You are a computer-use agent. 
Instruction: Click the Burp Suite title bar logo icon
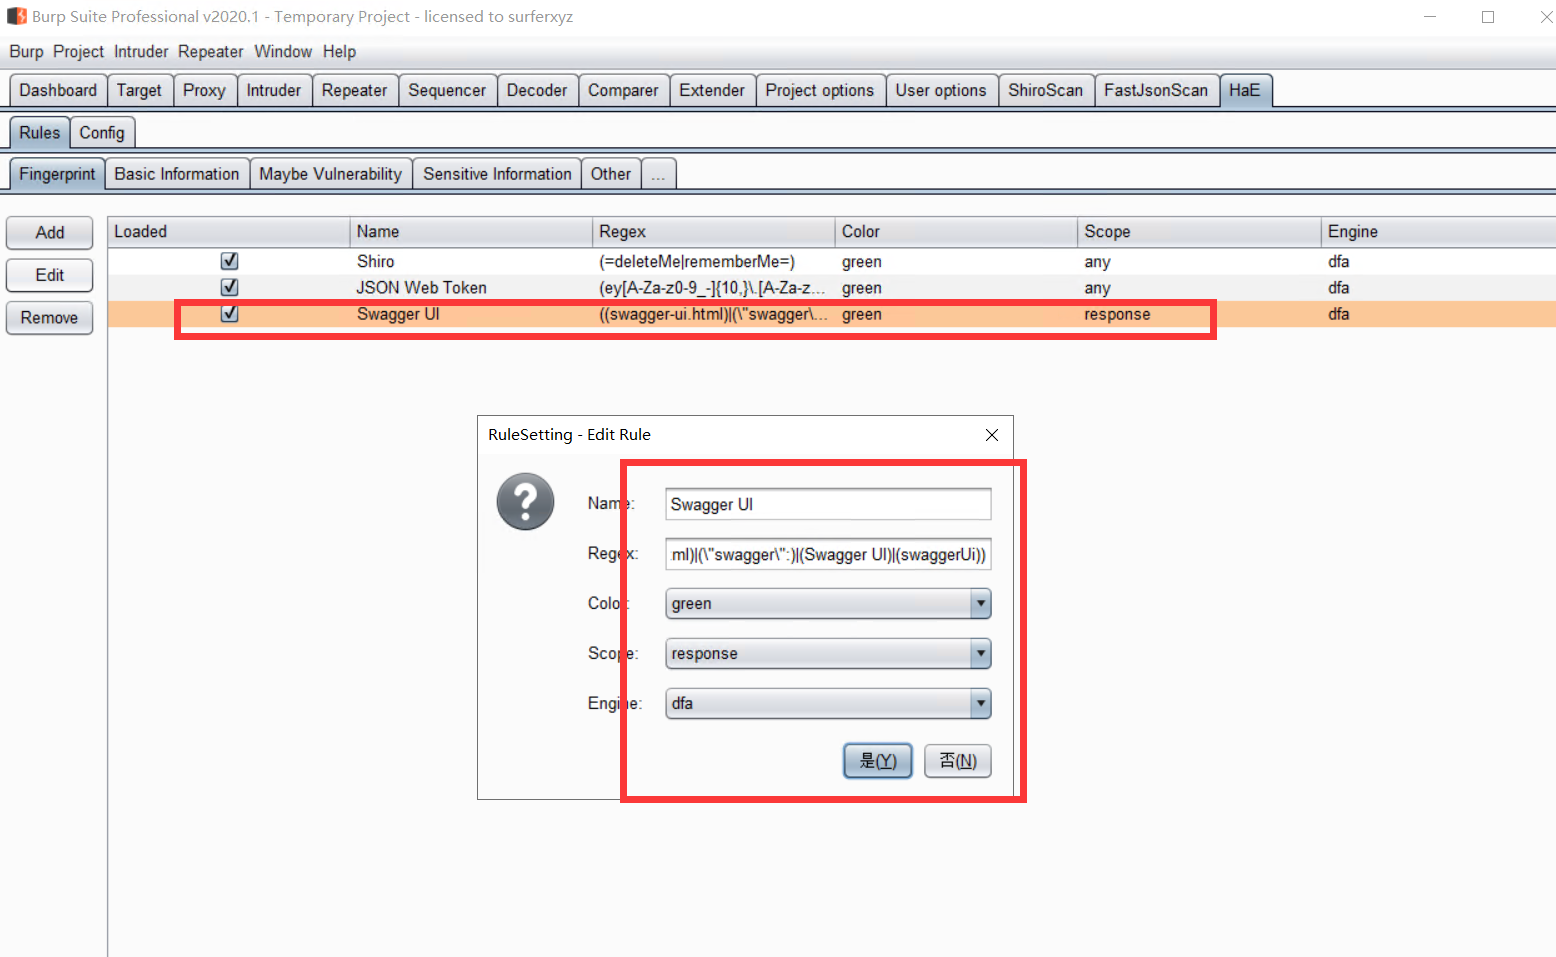pyautogui.click(x=17, y=16)
